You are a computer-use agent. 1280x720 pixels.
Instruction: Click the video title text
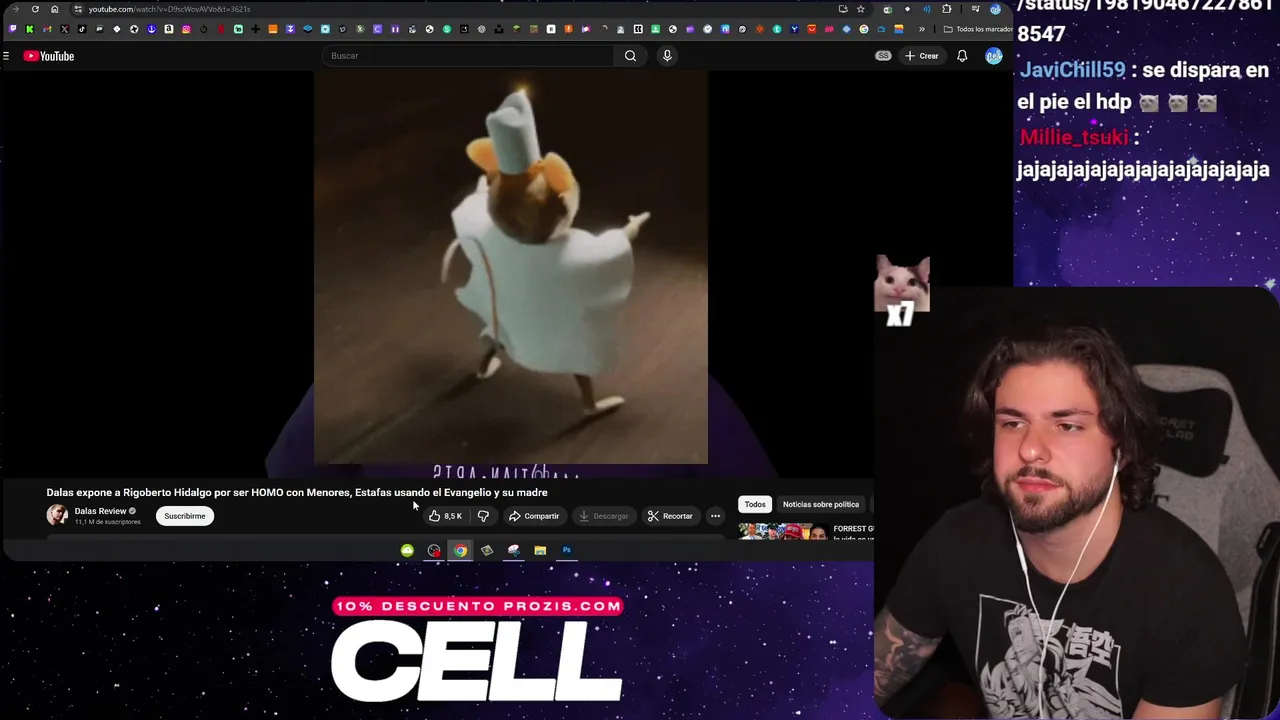click(x=297, y=492)
